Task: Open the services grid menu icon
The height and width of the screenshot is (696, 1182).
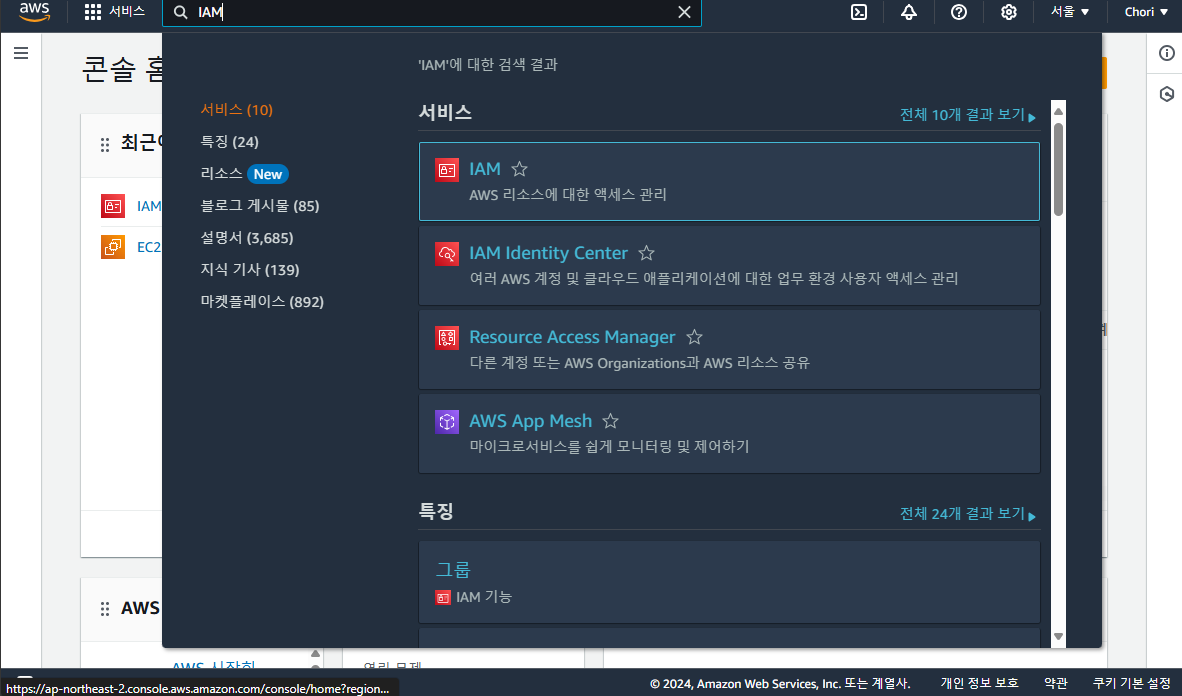Action: pyautogui.click(x=93, y=12)
